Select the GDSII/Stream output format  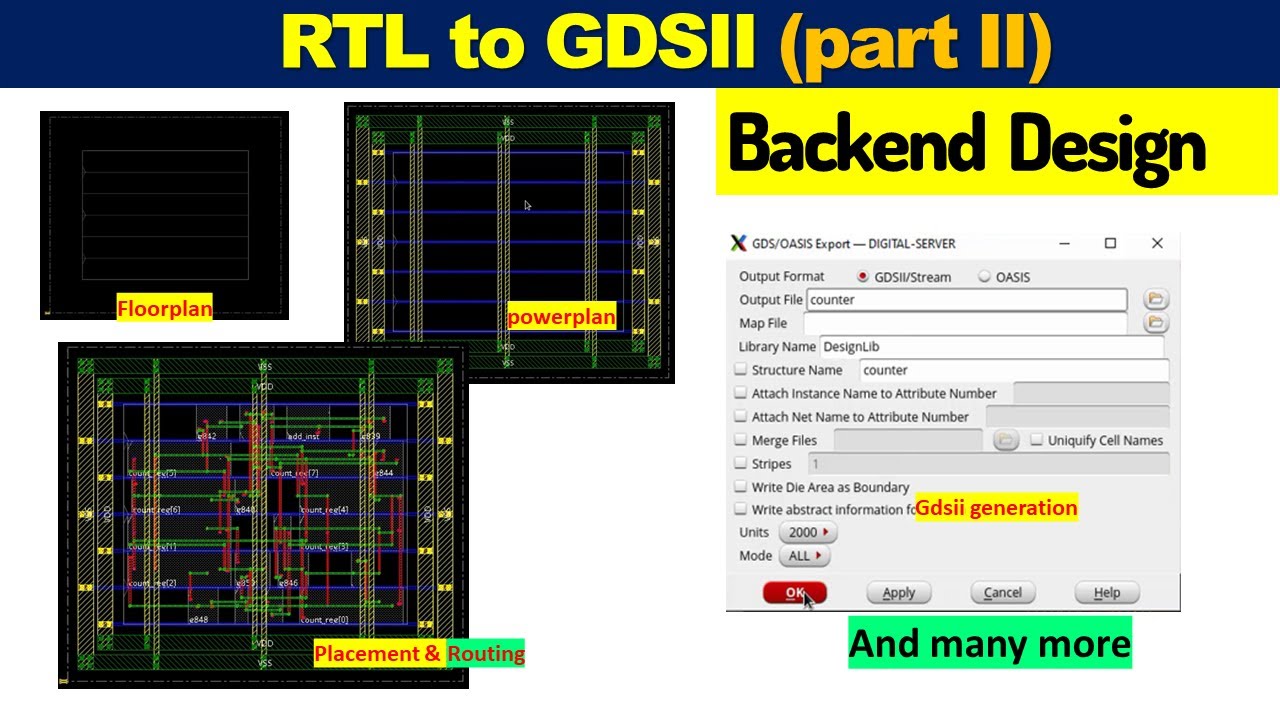(863, 277)
